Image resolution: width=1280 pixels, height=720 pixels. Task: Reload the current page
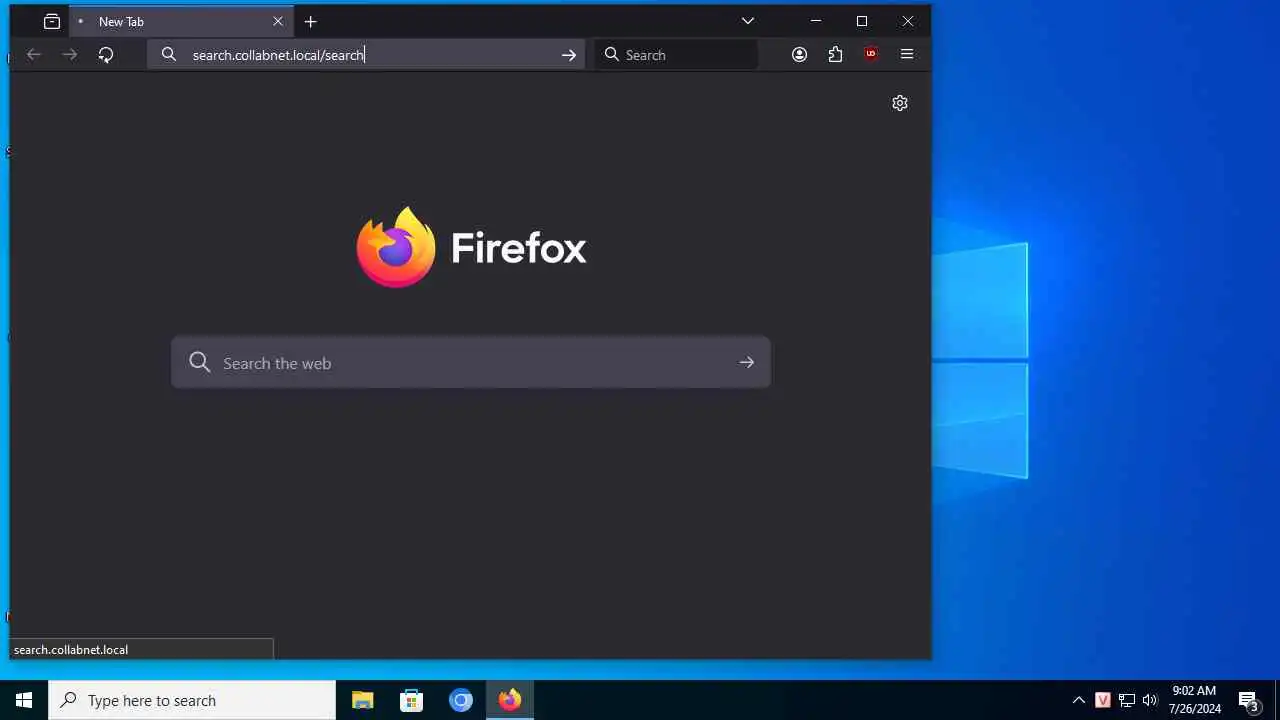(106, 55)
